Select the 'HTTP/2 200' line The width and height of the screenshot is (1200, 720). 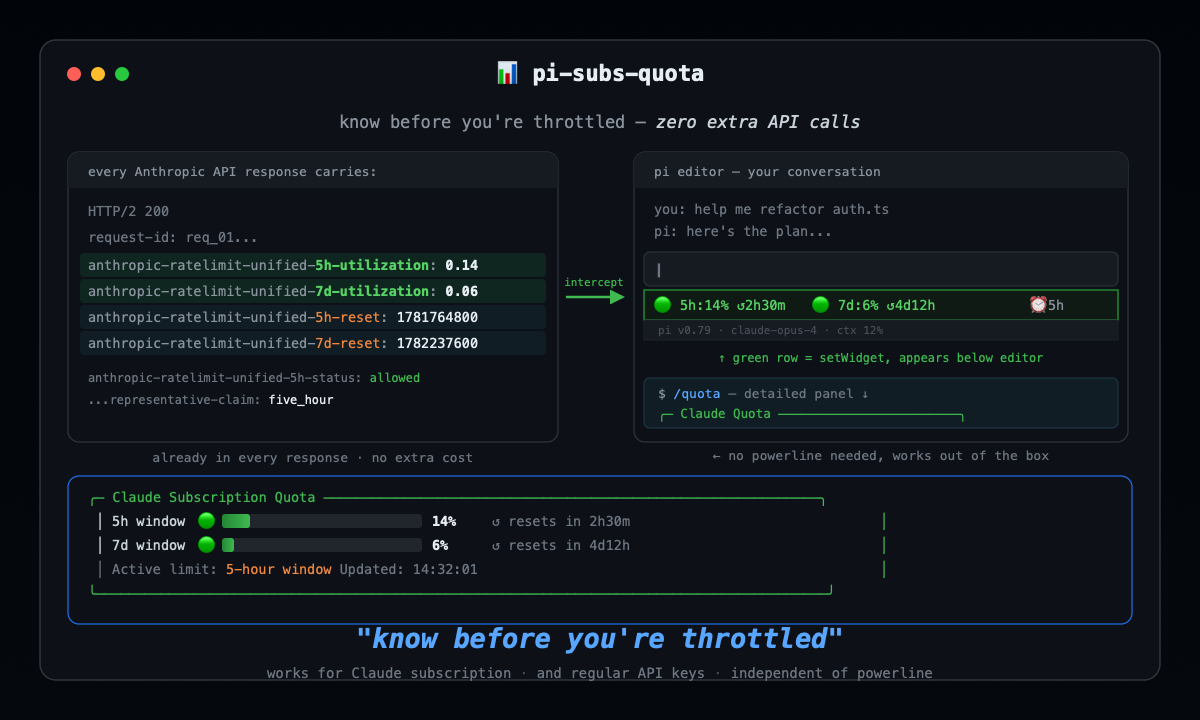(x=129, y=210)
